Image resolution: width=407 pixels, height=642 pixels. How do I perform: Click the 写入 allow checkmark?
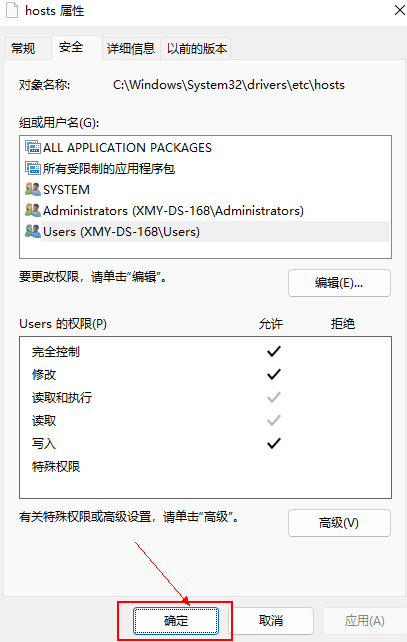(x=274, y=443)
